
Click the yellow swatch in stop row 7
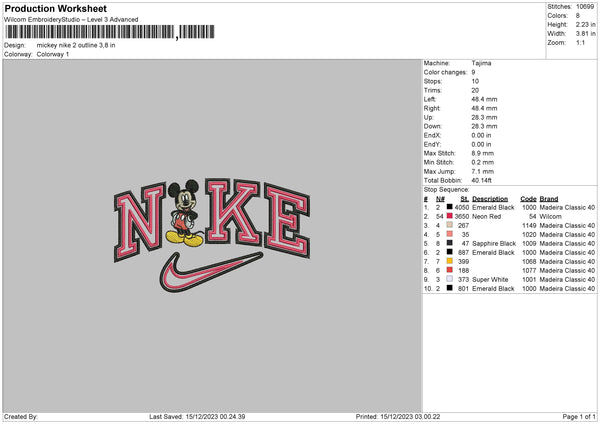click(450, 261)
